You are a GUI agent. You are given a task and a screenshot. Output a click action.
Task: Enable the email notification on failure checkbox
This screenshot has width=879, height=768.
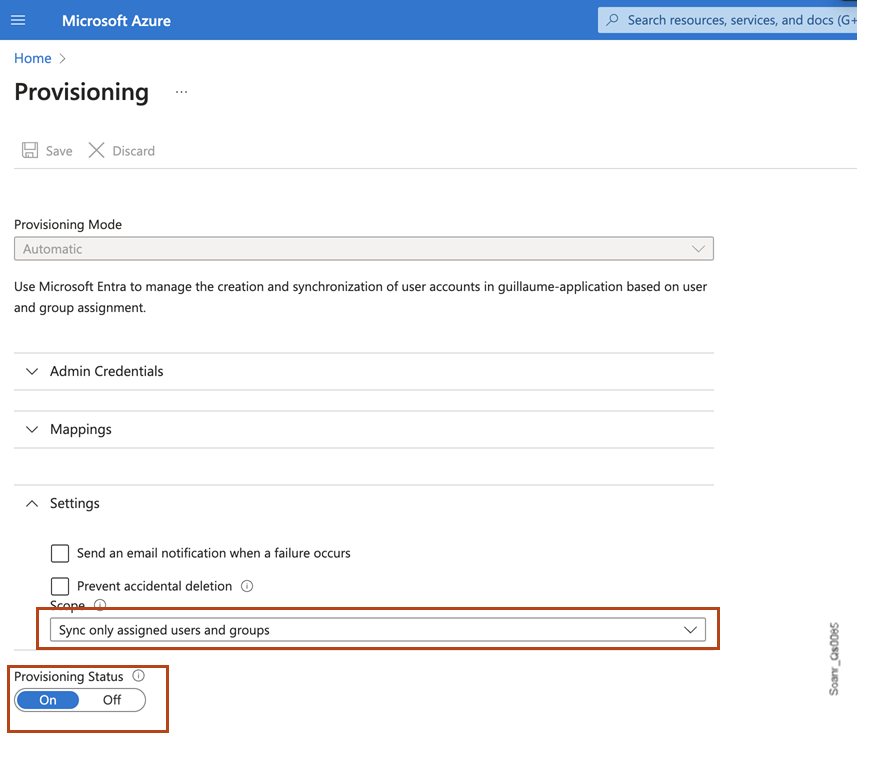coord(60,553)
